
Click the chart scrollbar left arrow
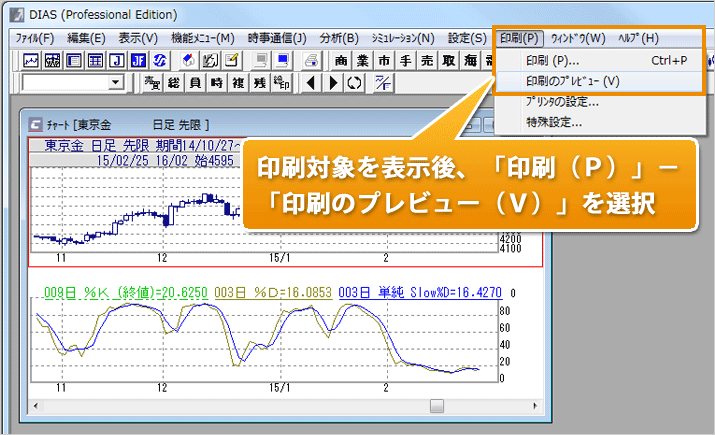pyautogui.click(x=37, y=405)
